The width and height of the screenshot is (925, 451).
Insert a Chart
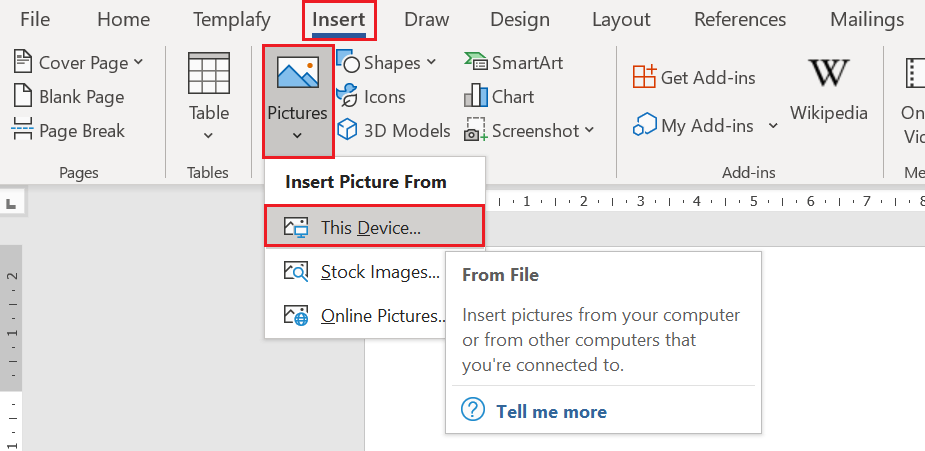[x=500, y=97]
